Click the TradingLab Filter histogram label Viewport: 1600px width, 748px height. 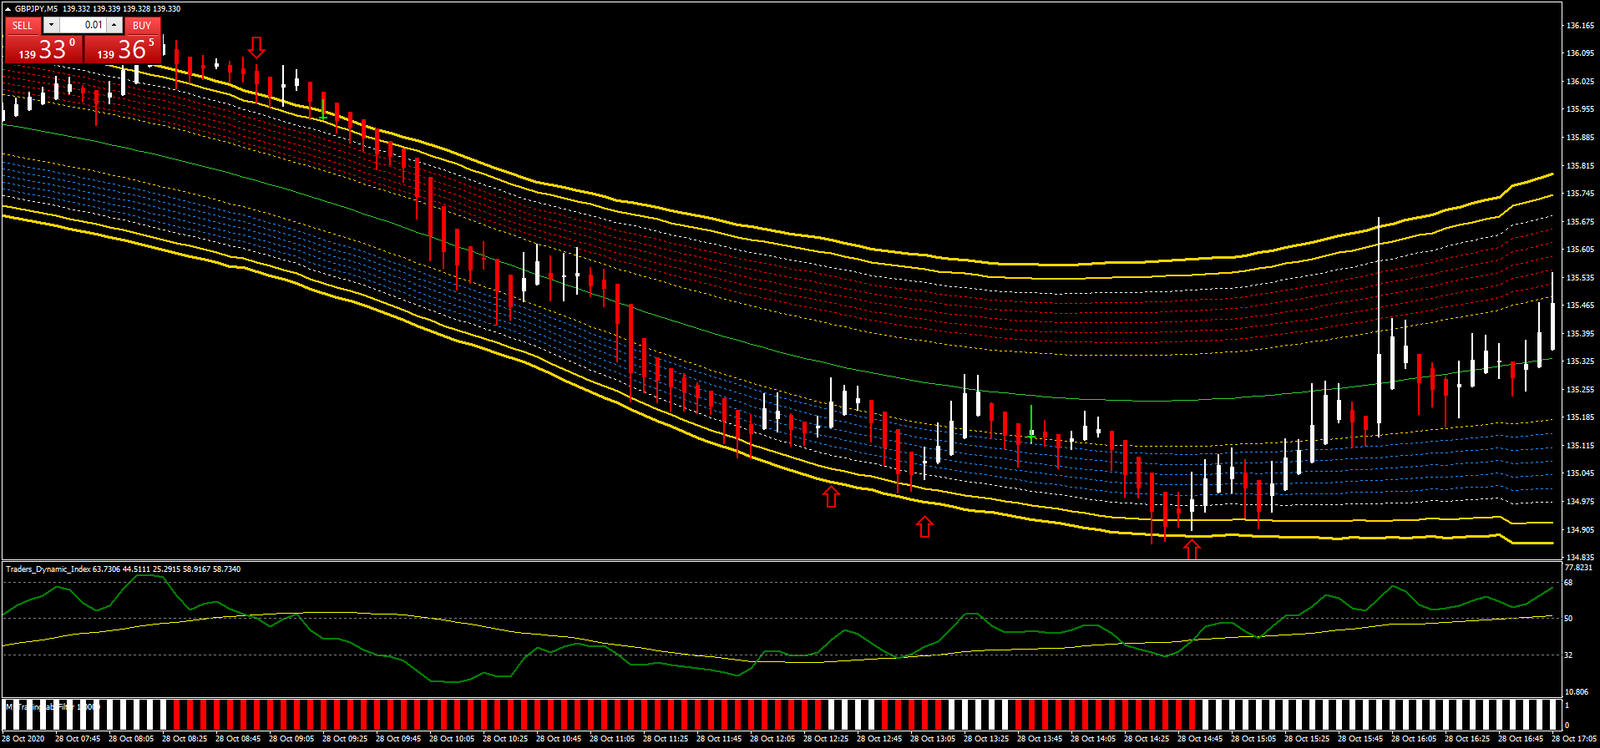(53, 706)
